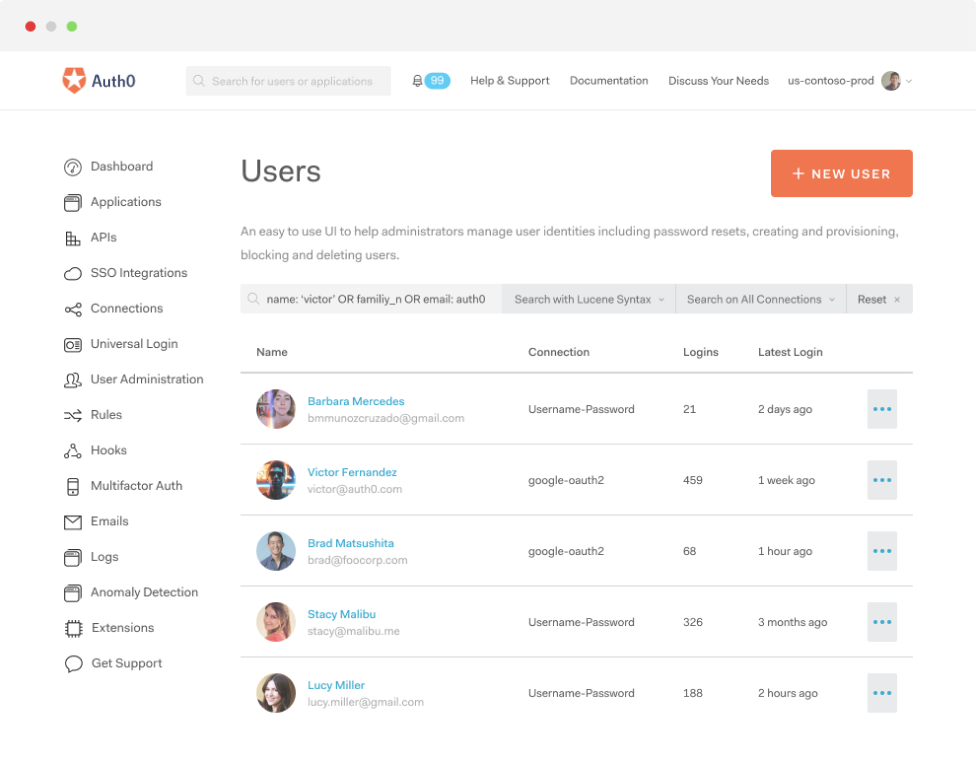Open Documentation from the top bar
The height and width of the screenshot is (758, 976).
click(x=608, y=80)
